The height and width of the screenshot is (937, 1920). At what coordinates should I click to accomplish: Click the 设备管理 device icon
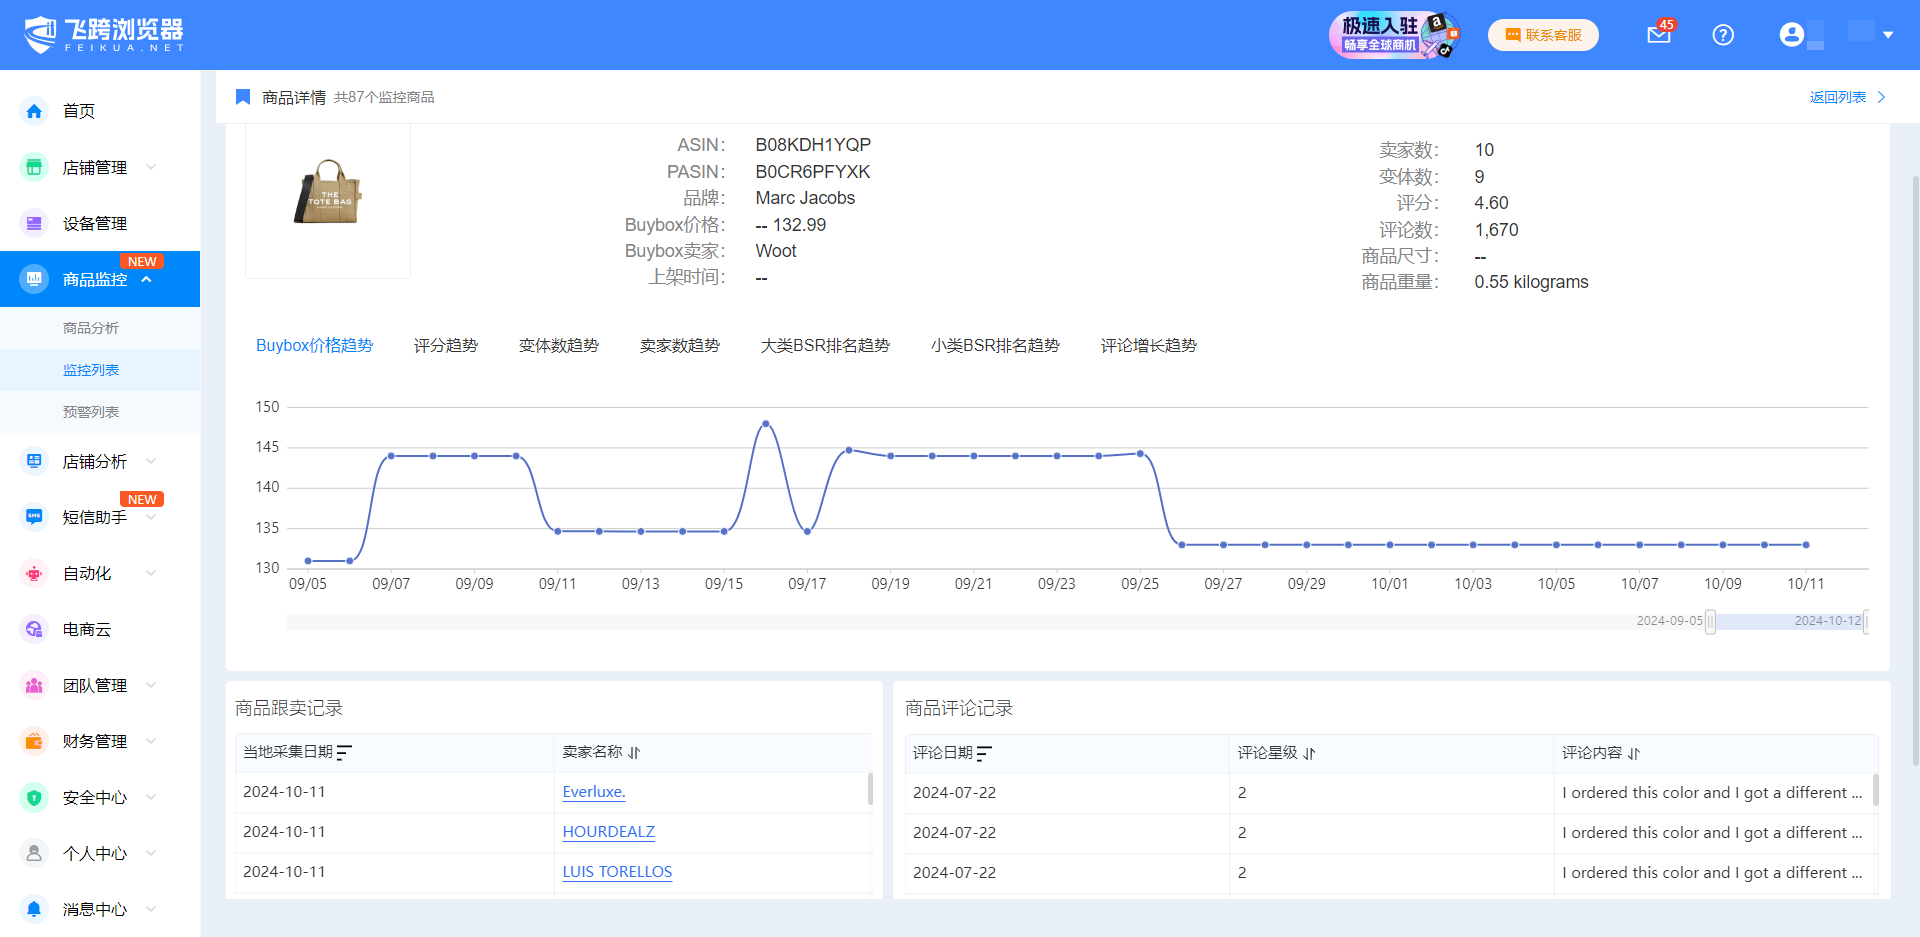click(34, 223)
